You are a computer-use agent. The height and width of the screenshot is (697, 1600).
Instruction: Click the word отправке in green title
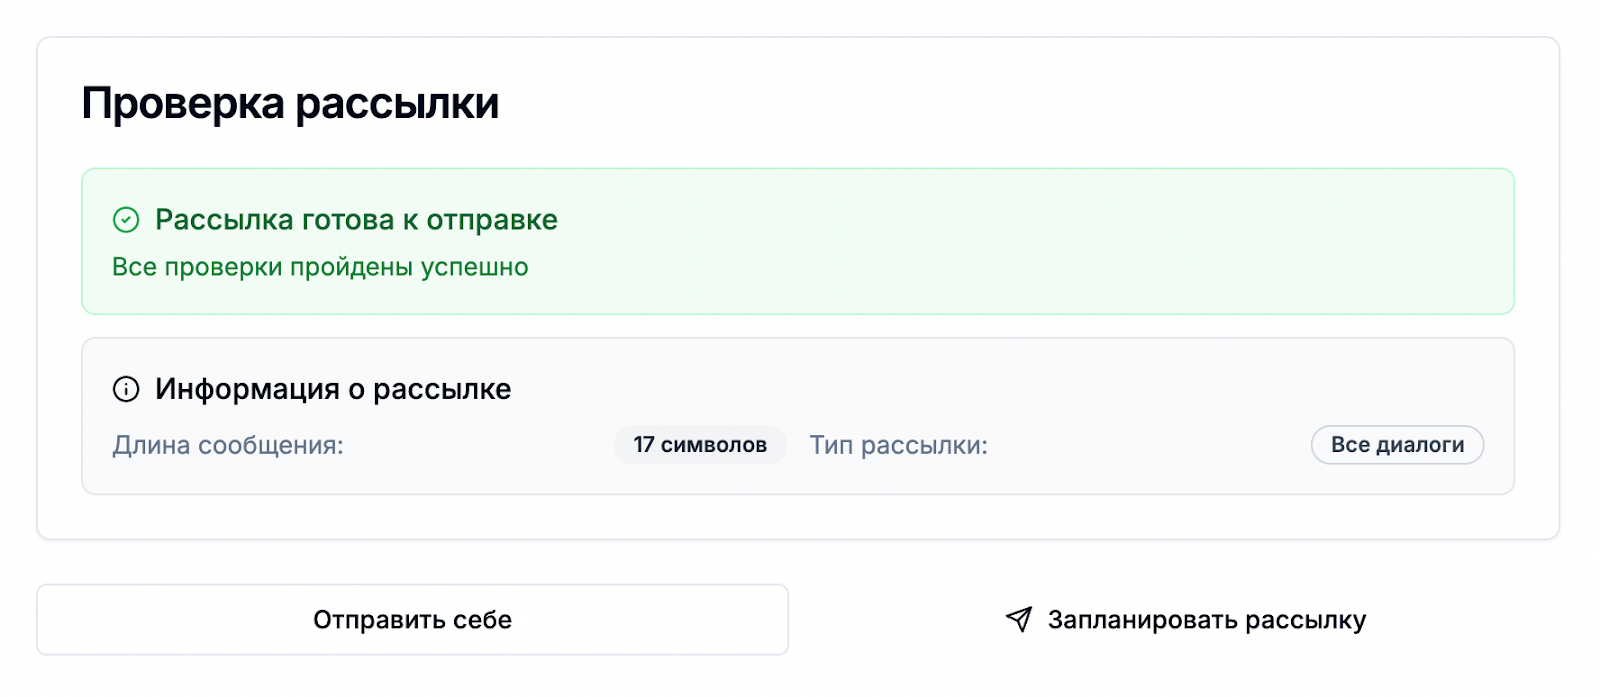pos(492,220)
